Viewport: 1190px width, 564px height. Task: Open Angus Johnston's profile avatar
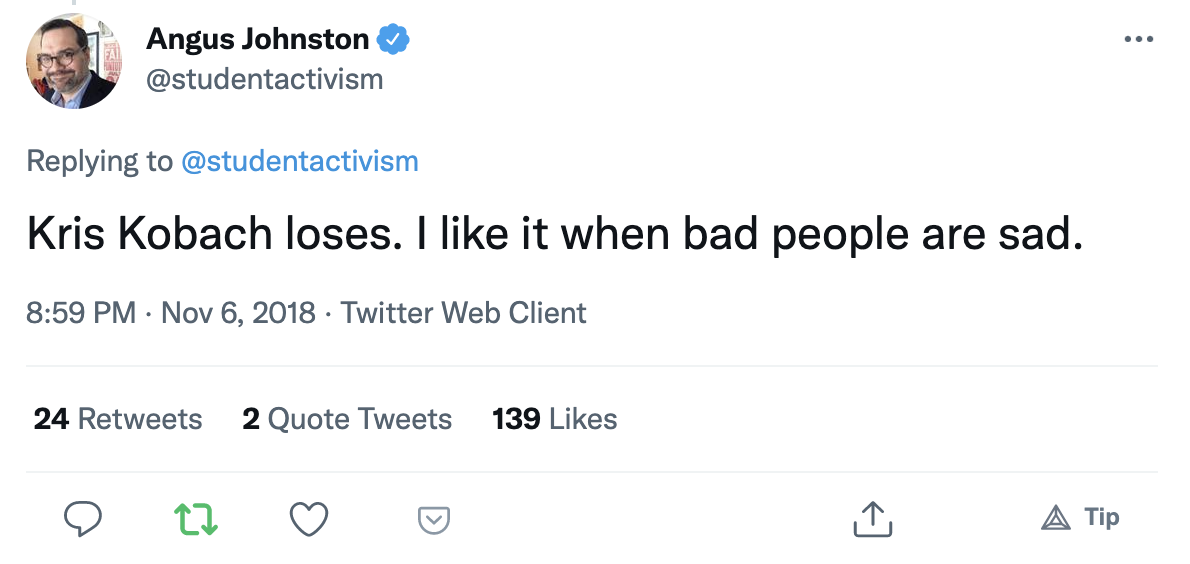click(x=73, y=61)
